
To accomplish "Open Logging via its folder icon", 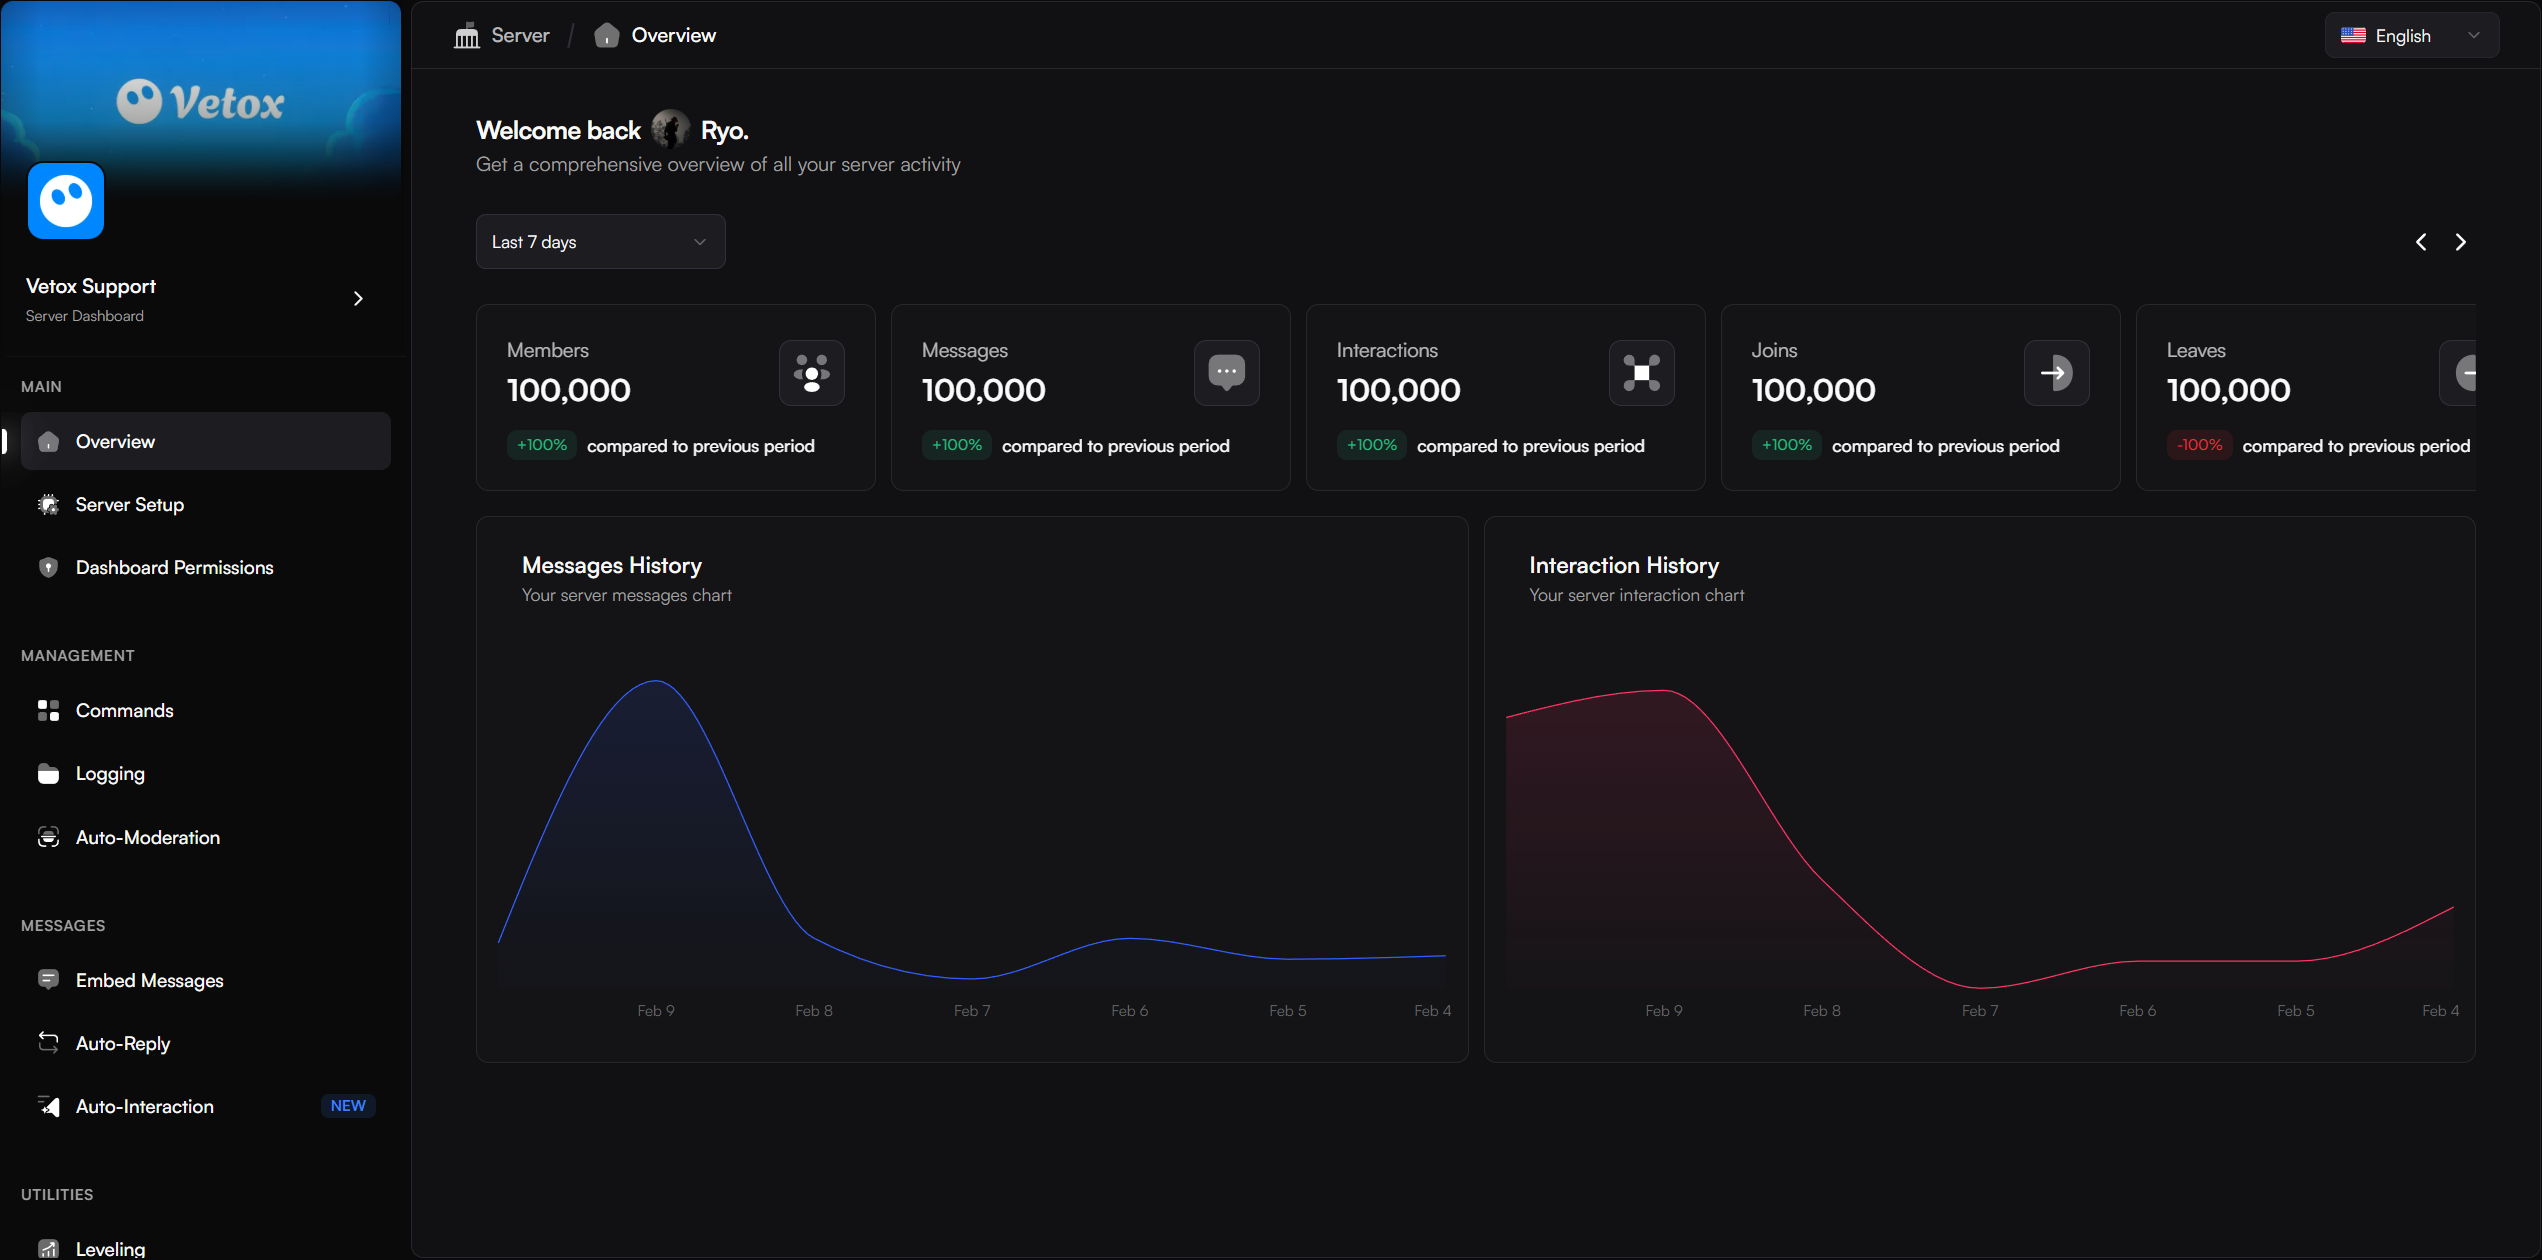I will click(x=48, y=773).
